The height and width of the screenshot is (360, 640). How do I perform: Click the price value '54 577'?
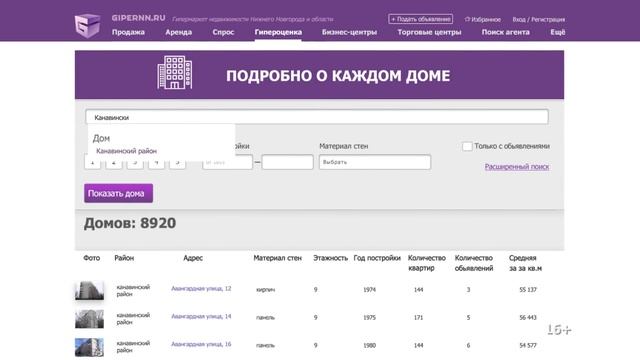click(528, 345)
